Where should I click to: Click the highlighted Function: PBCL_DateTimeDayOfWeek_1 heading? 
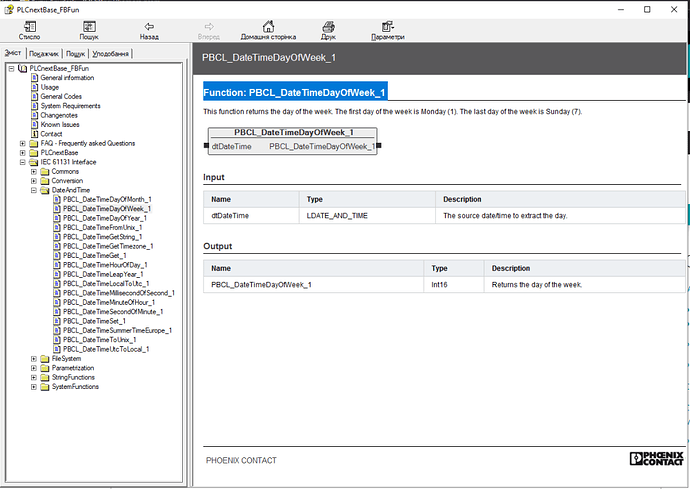point(295,92)
